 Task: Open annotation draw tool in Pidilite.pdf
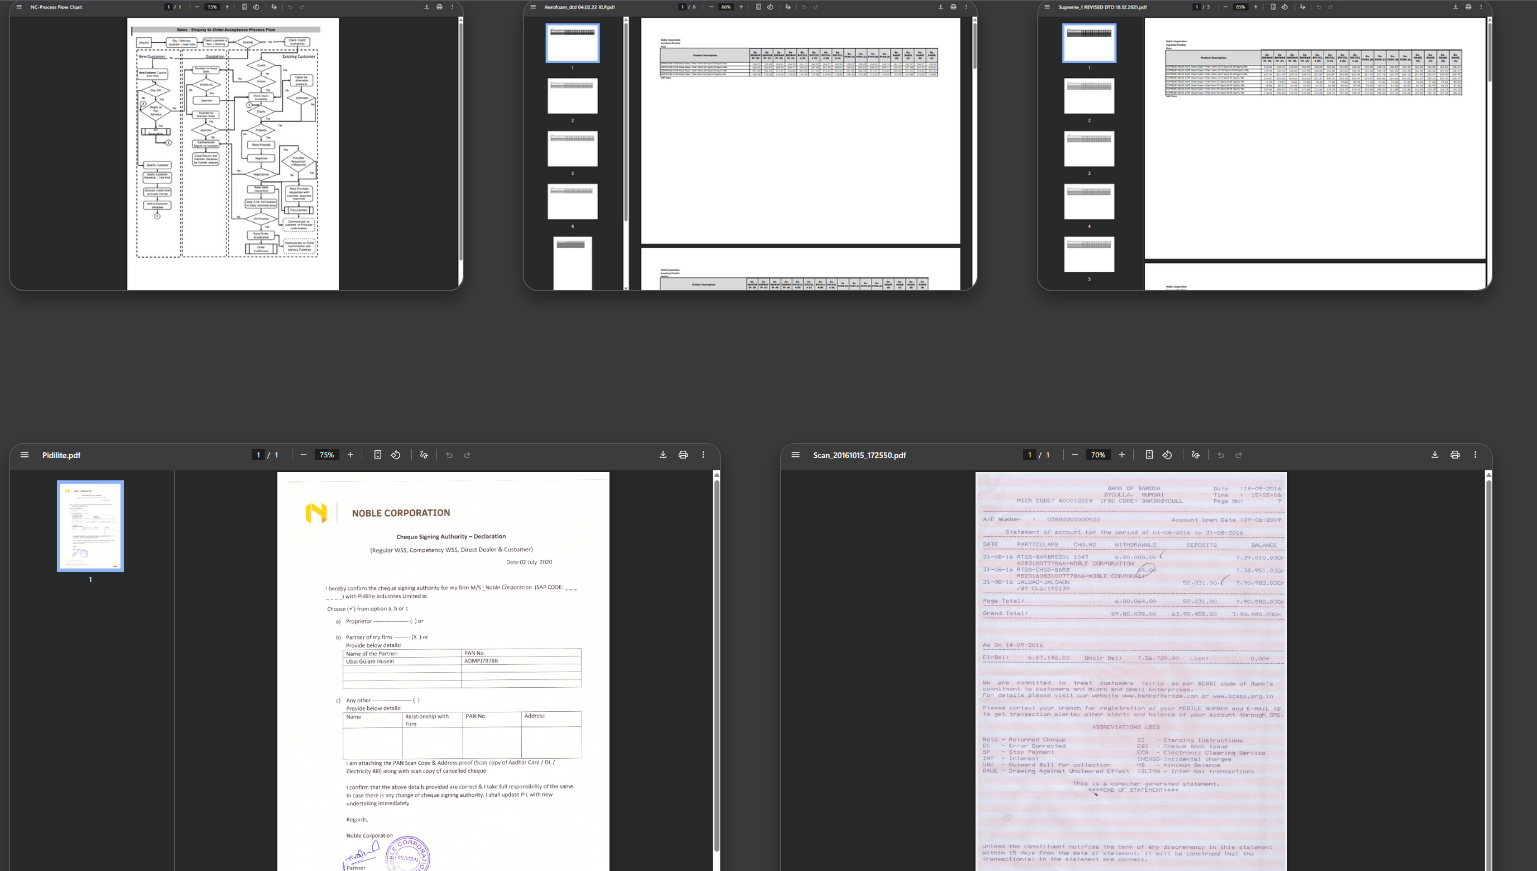[424, 455]
